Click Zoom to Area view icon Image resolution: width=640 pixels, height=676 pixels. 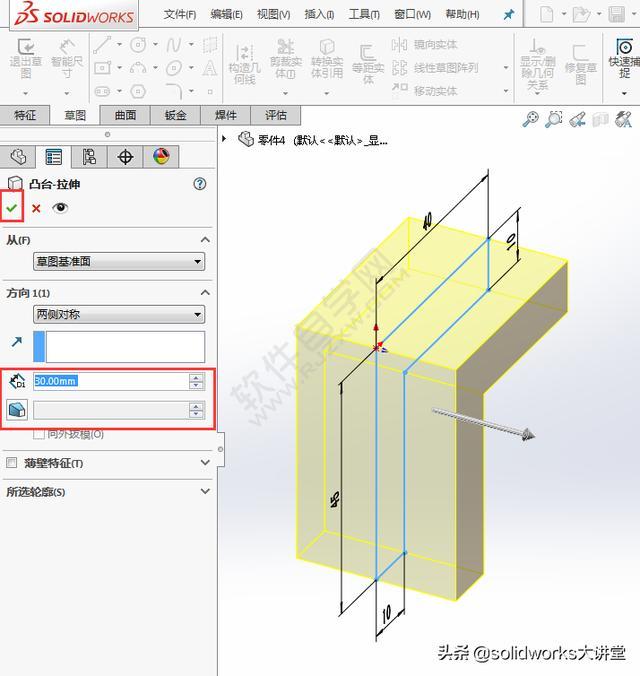[553, 119]
